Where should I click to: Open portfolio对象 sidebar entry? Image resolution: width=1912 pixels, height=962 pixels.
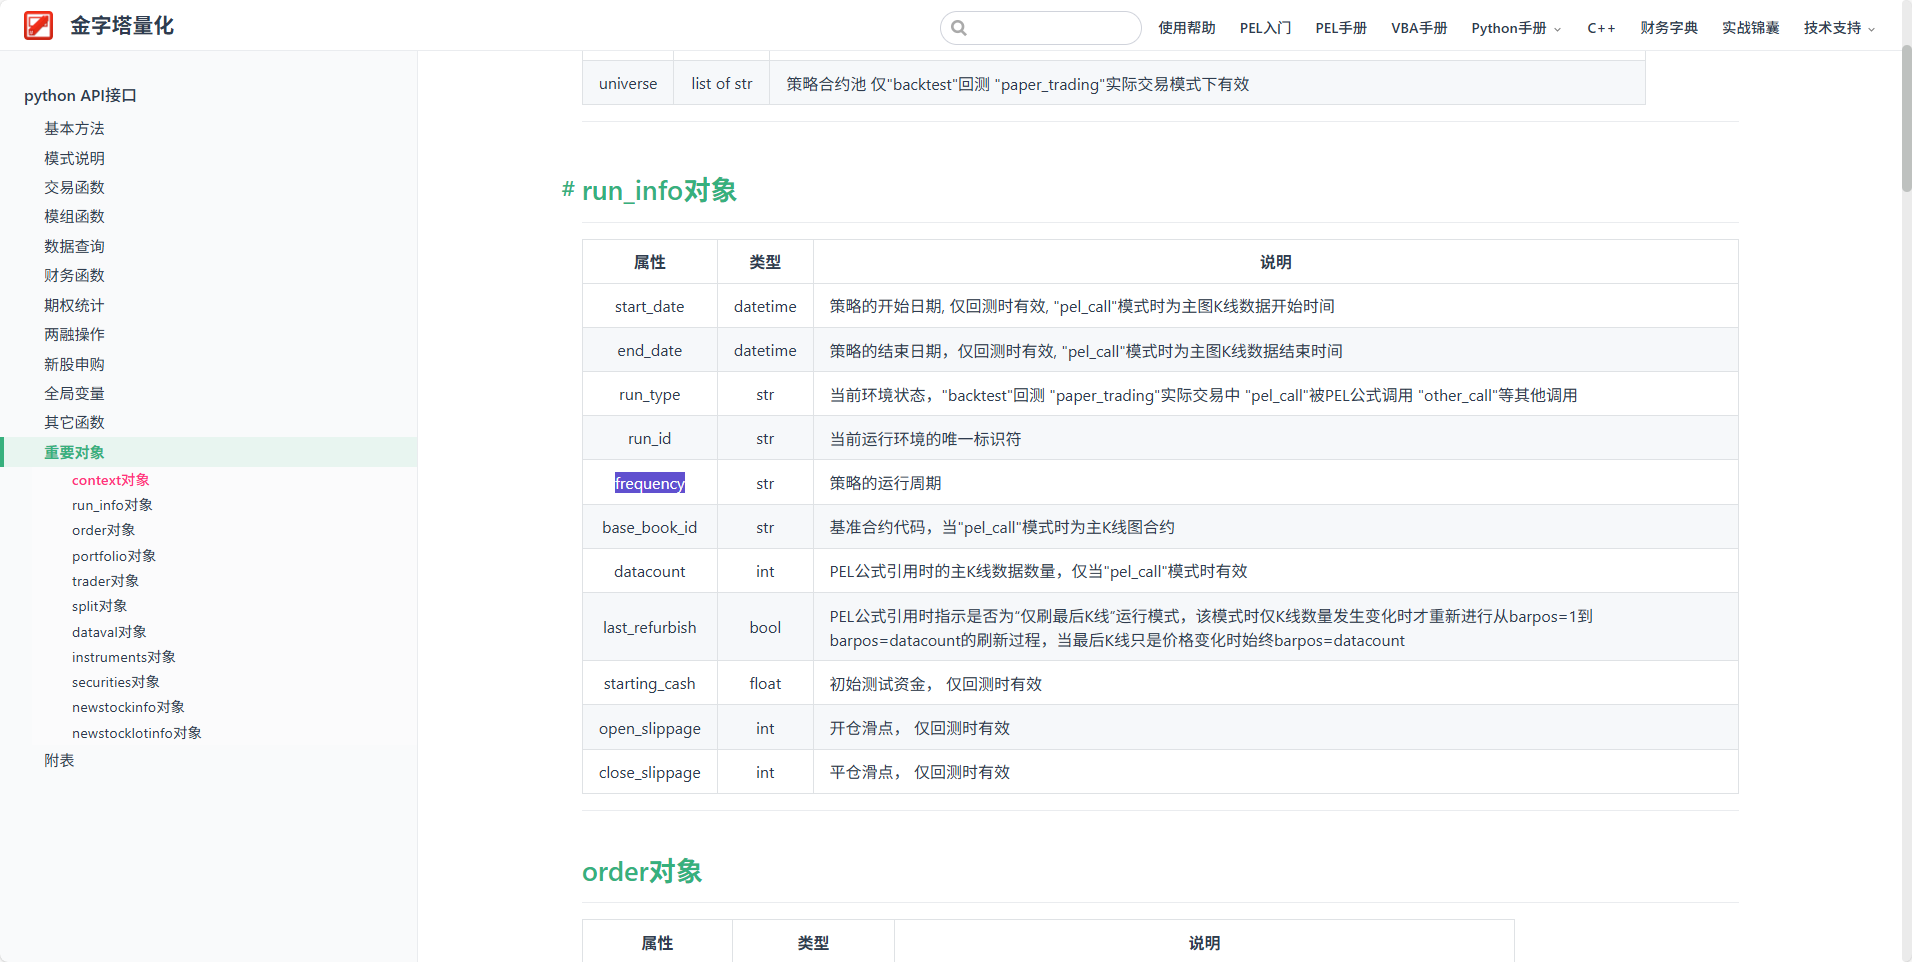pyautogui.click(x=113, y=556)
